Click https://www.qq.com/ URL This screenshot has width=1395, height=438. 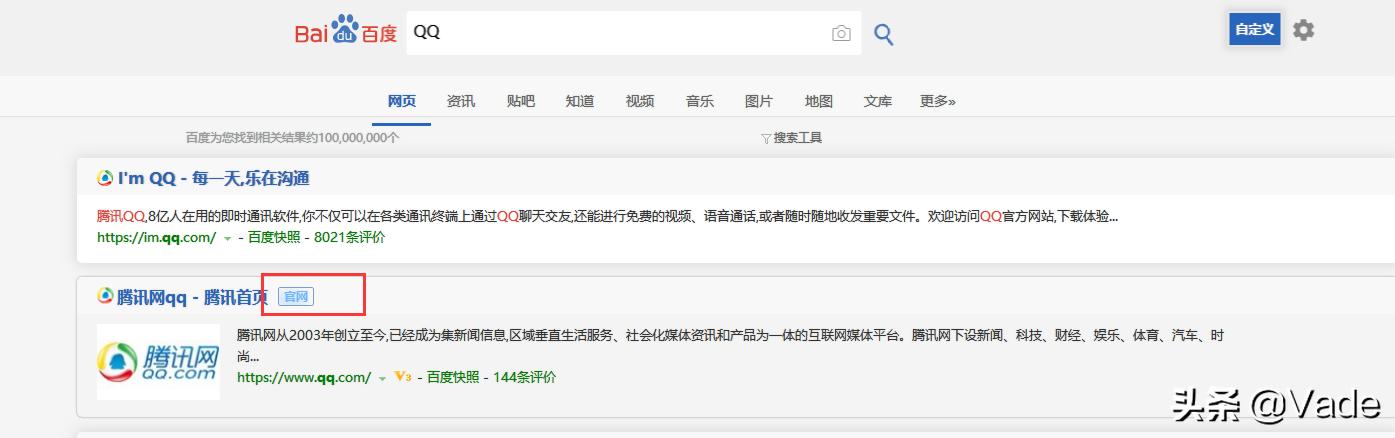pos(304,377)
